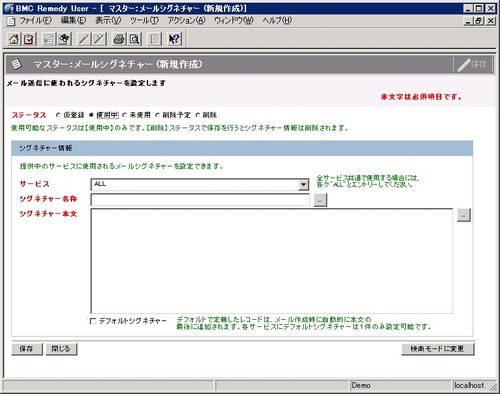The image size is (500, 394).
Task: Open the アクション(A) menu
Action: [x=186, y=21]
